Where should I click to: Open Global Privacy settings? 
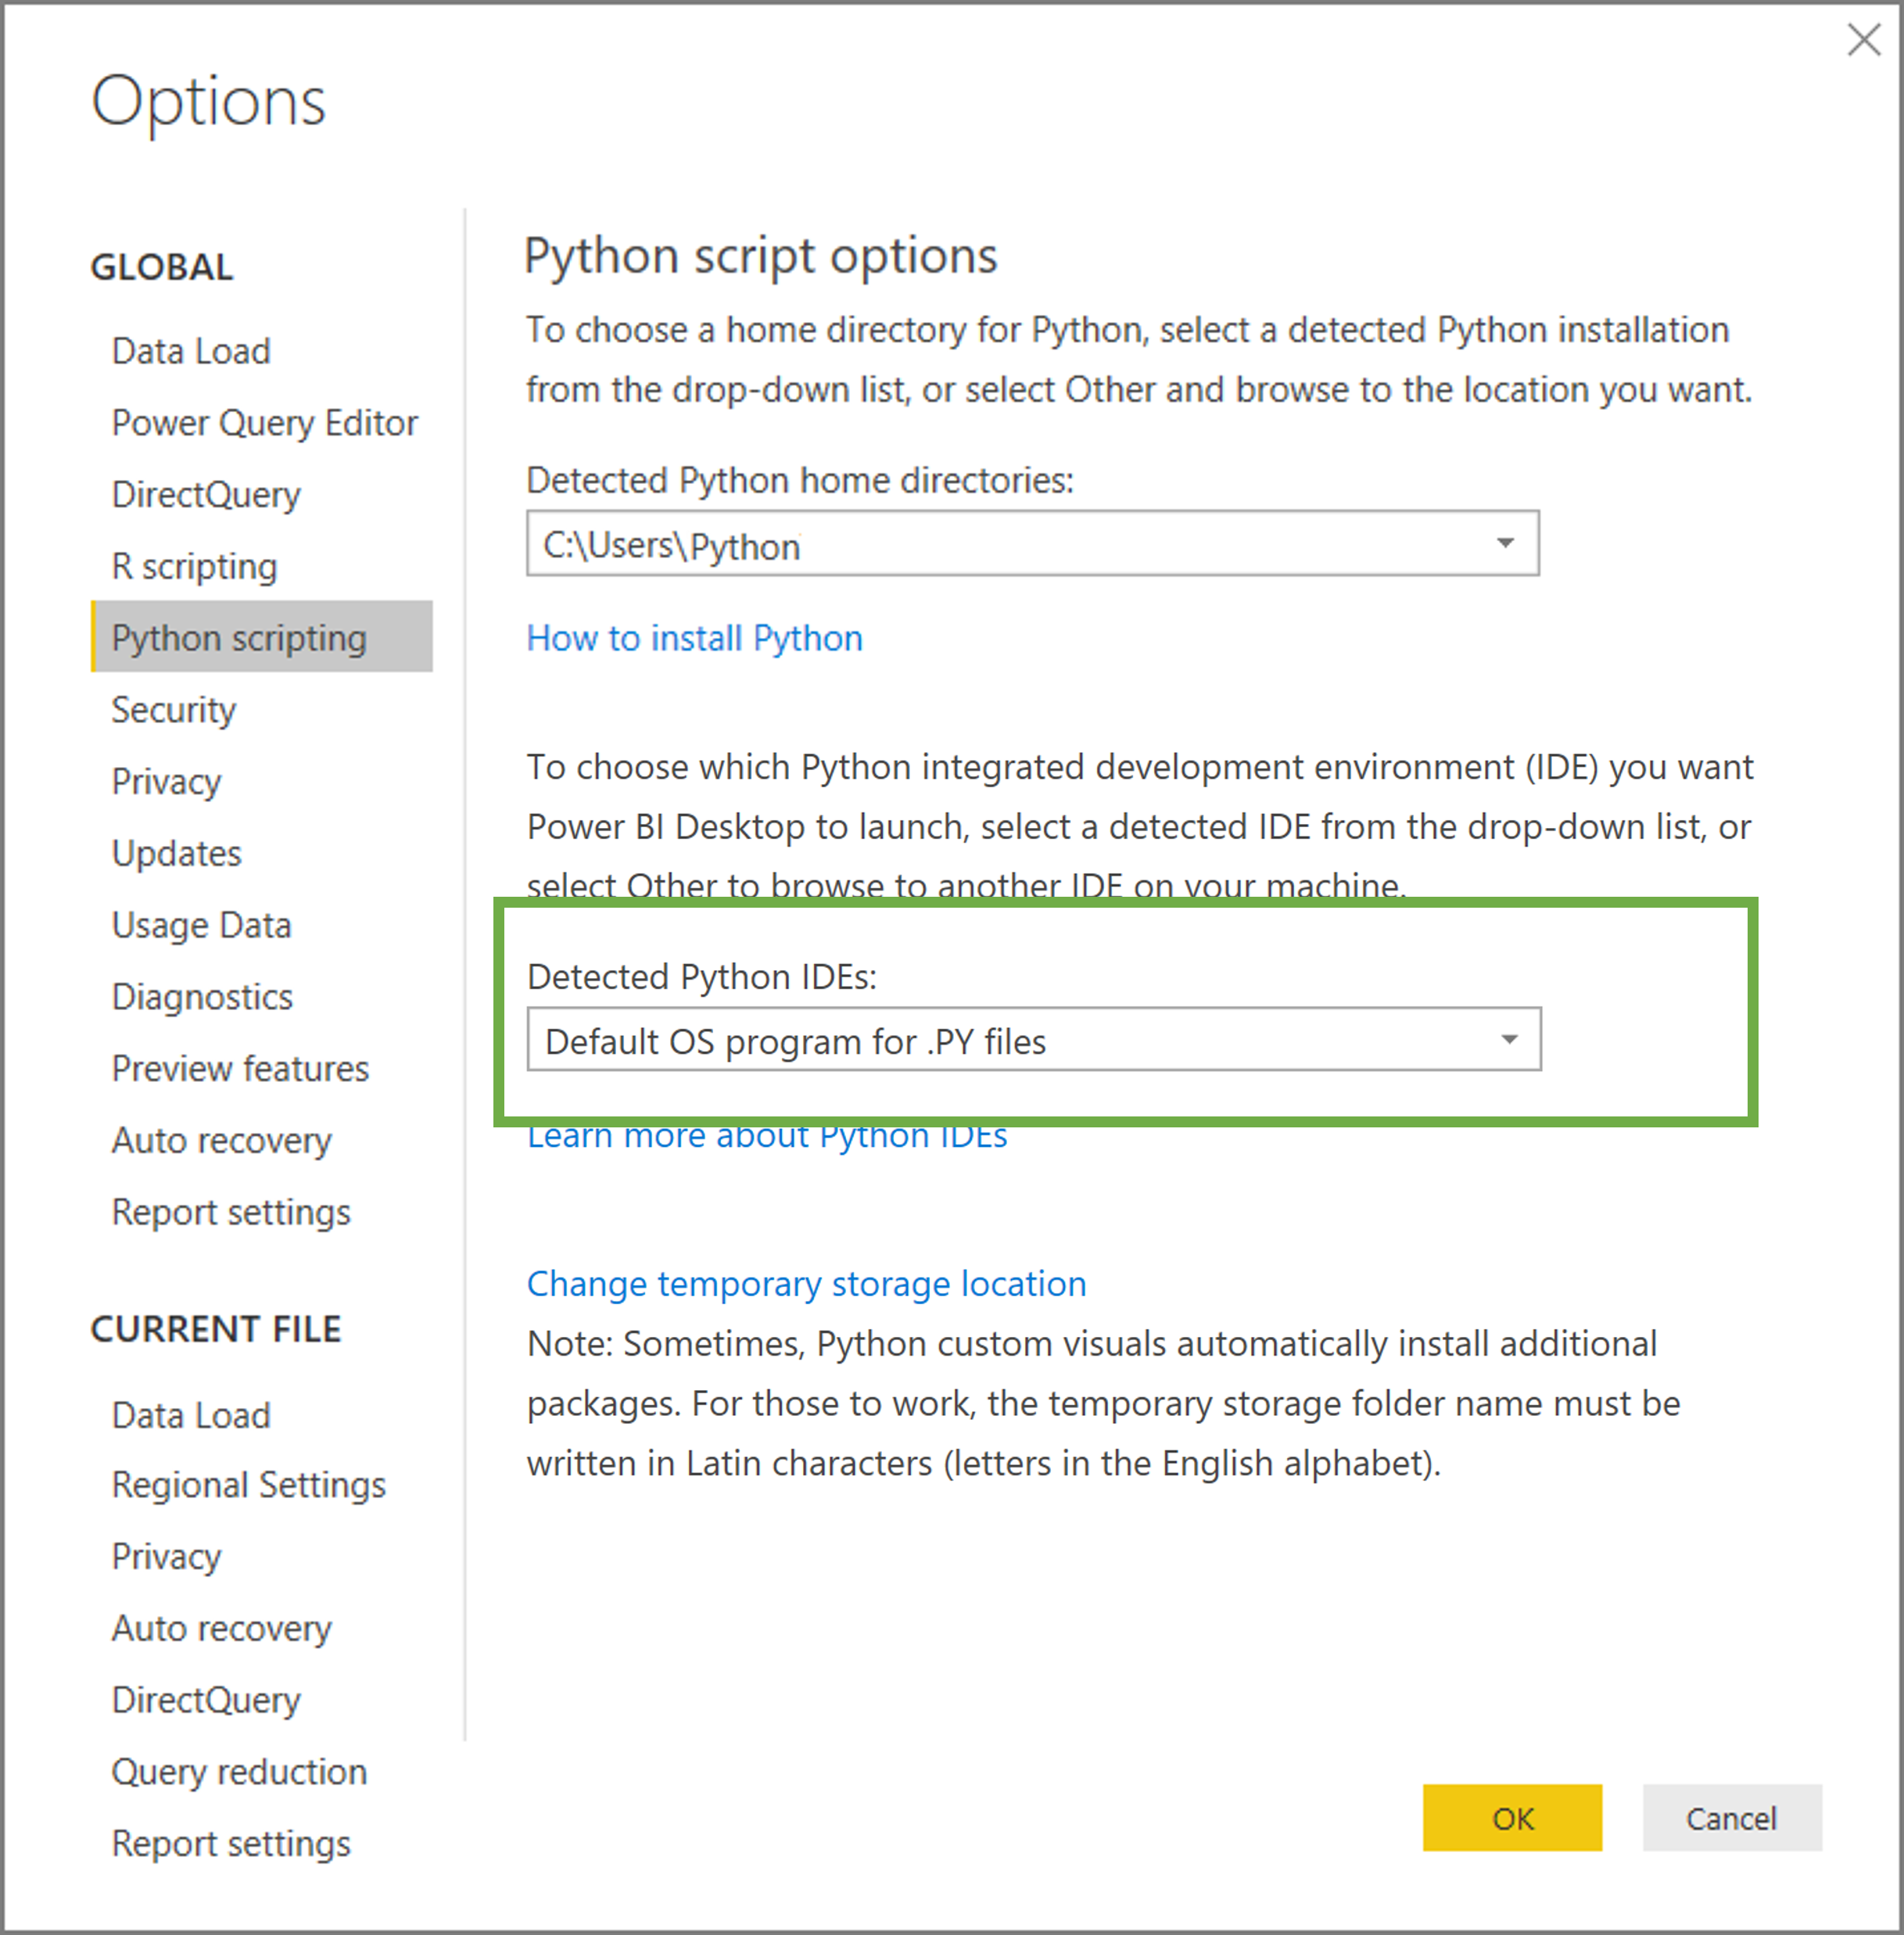tap(166, 782)
